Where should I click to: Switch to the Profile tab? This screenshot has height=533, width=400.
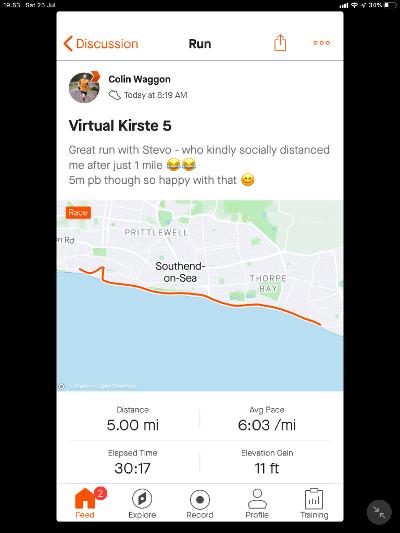(x=257, y=504)
